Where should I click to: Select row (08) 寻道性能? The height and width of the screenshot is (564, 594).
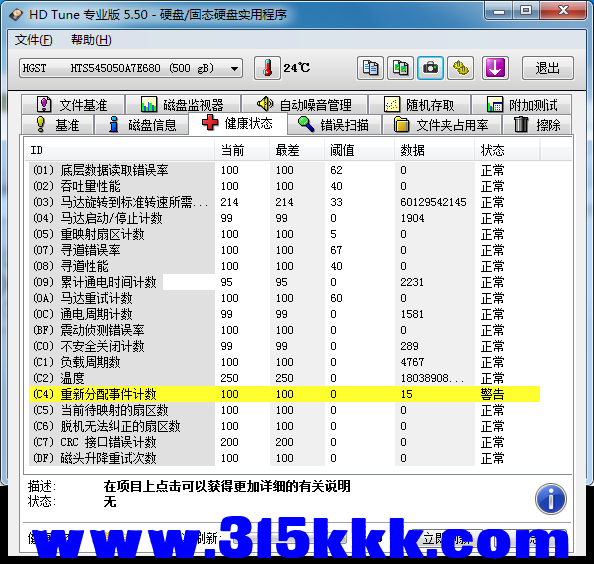pyautogui.click(x=284, y=266)
